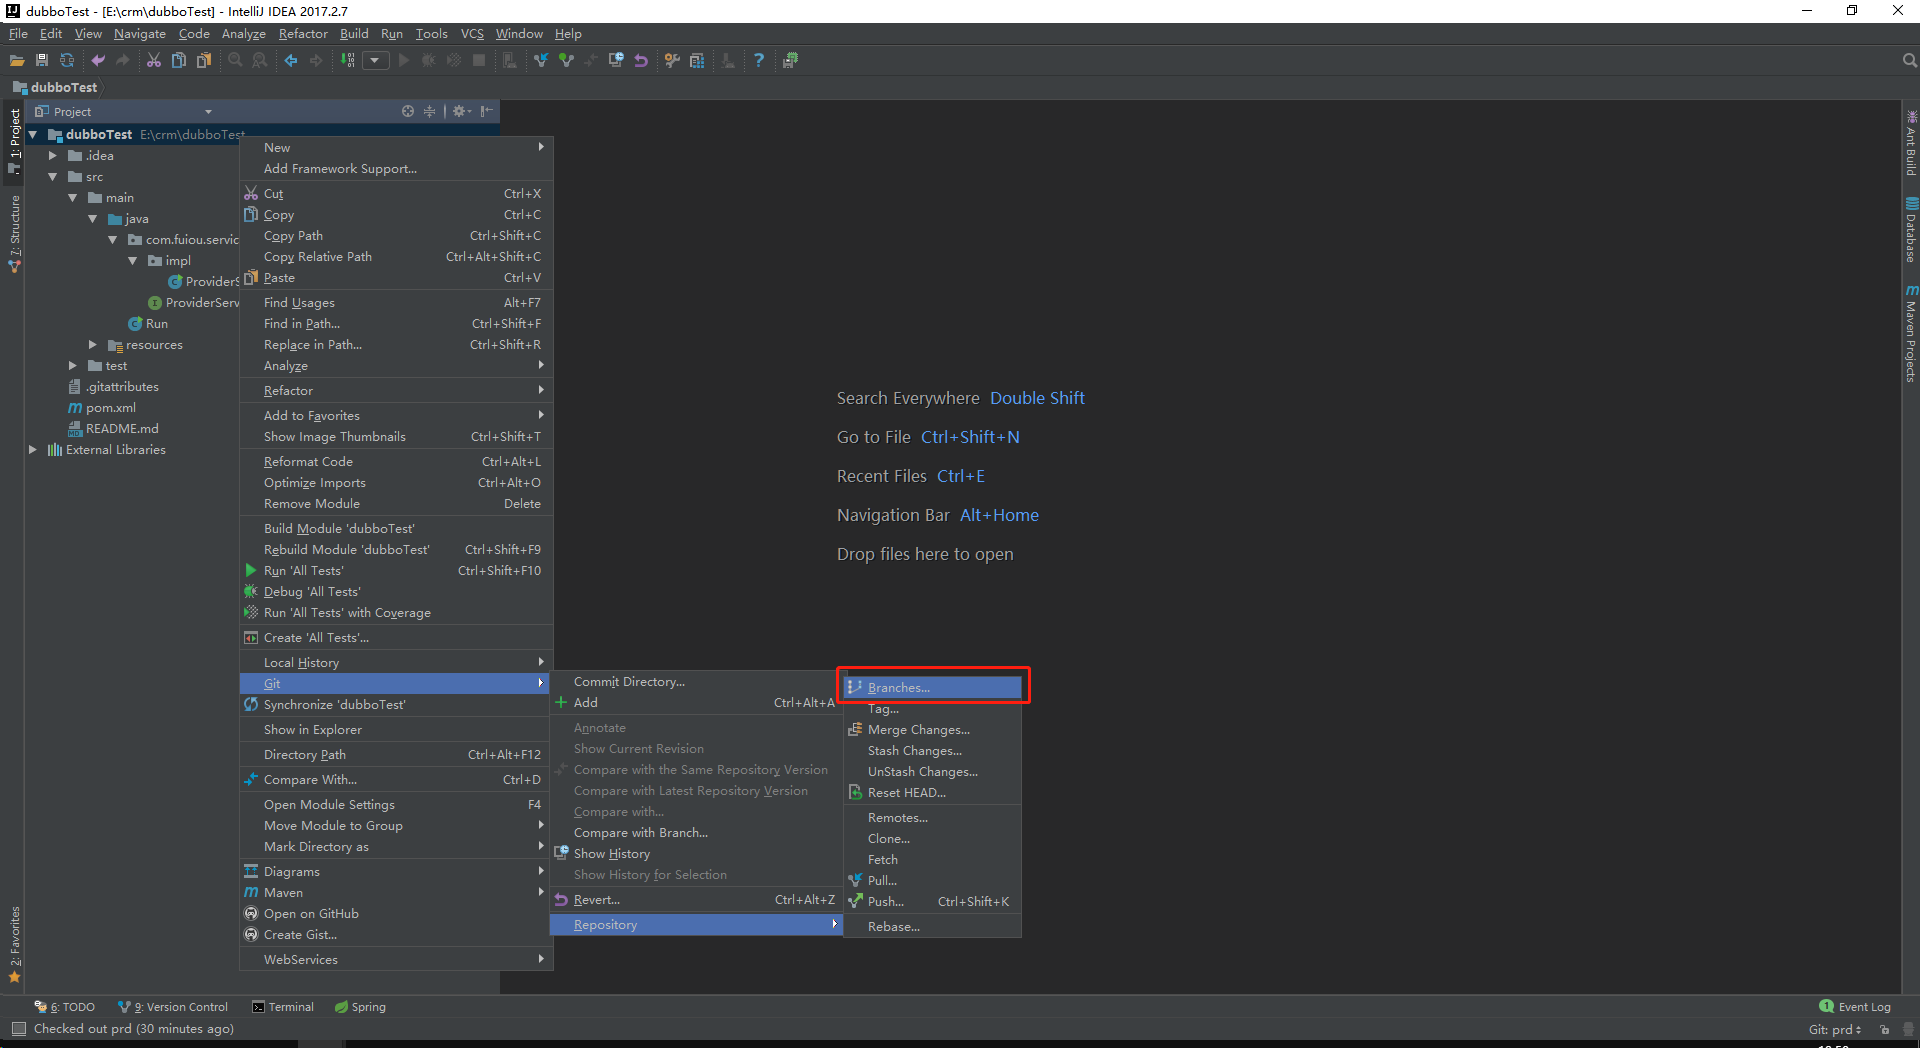1920x1048 pixels.
Task: Click the Scroll from Source target icon
Action: (408, 111)
